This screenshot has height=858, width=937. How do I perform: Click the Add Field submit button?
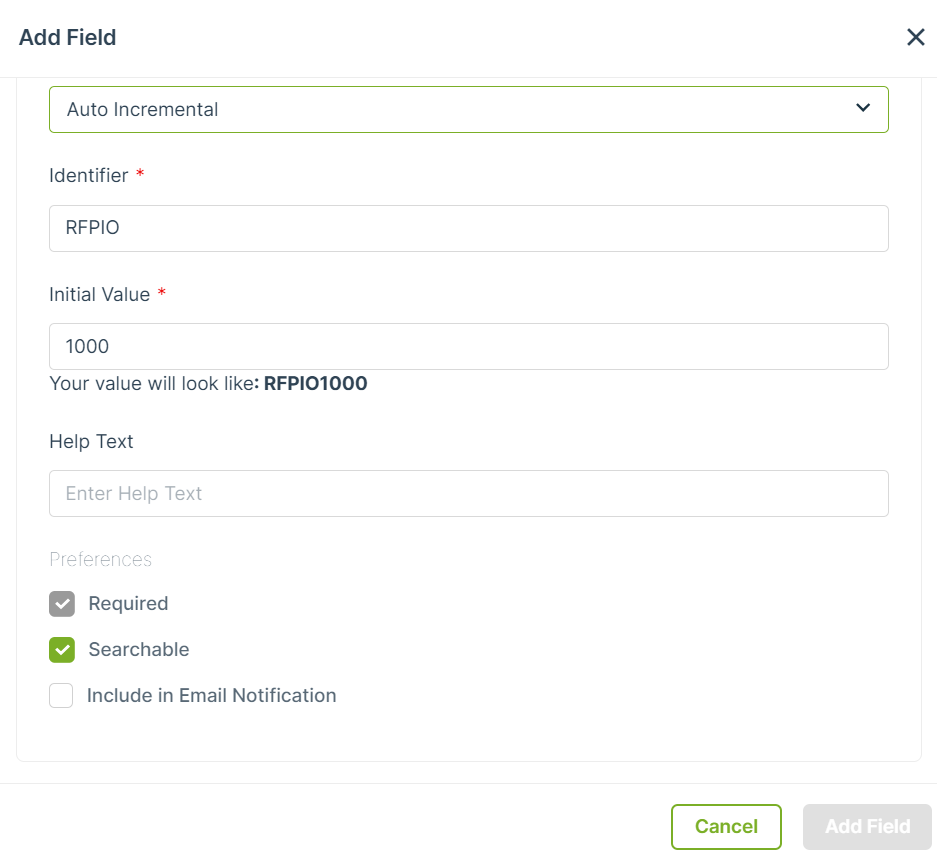867,827
